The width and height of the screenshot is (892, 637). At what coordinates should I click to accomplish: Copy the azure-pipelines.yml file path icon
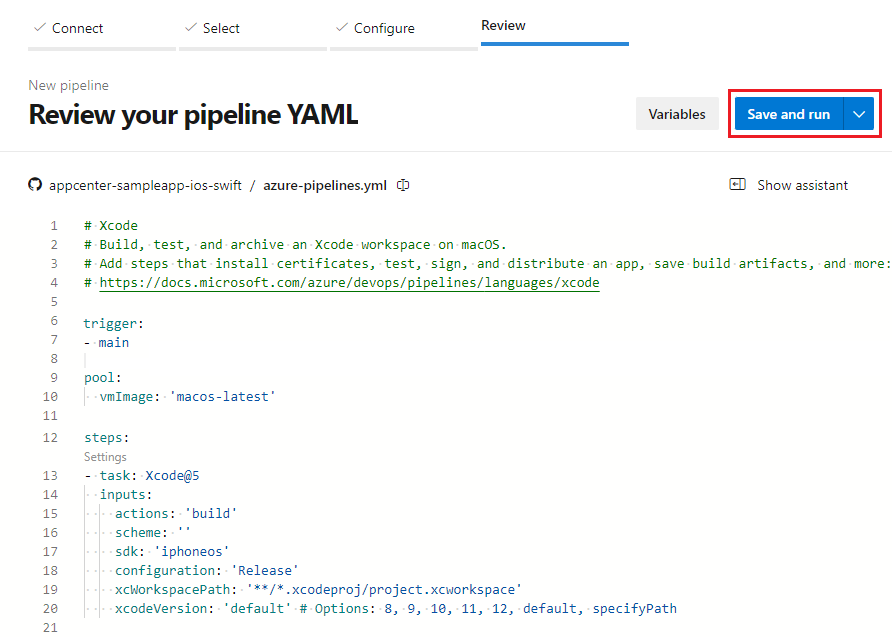(x=402, y=184)
